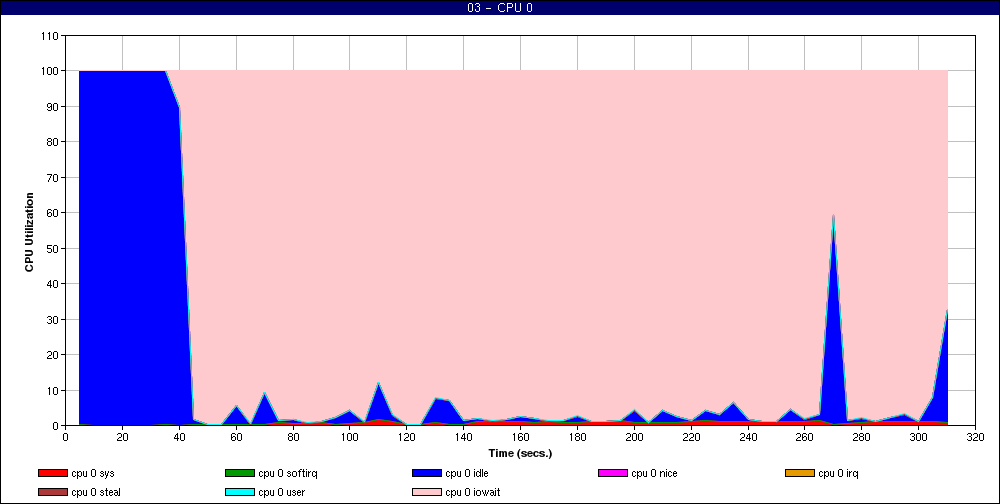Click the blue cpu 0 idle legend swatch
1000x504 pixels.
tap(427, 473)
